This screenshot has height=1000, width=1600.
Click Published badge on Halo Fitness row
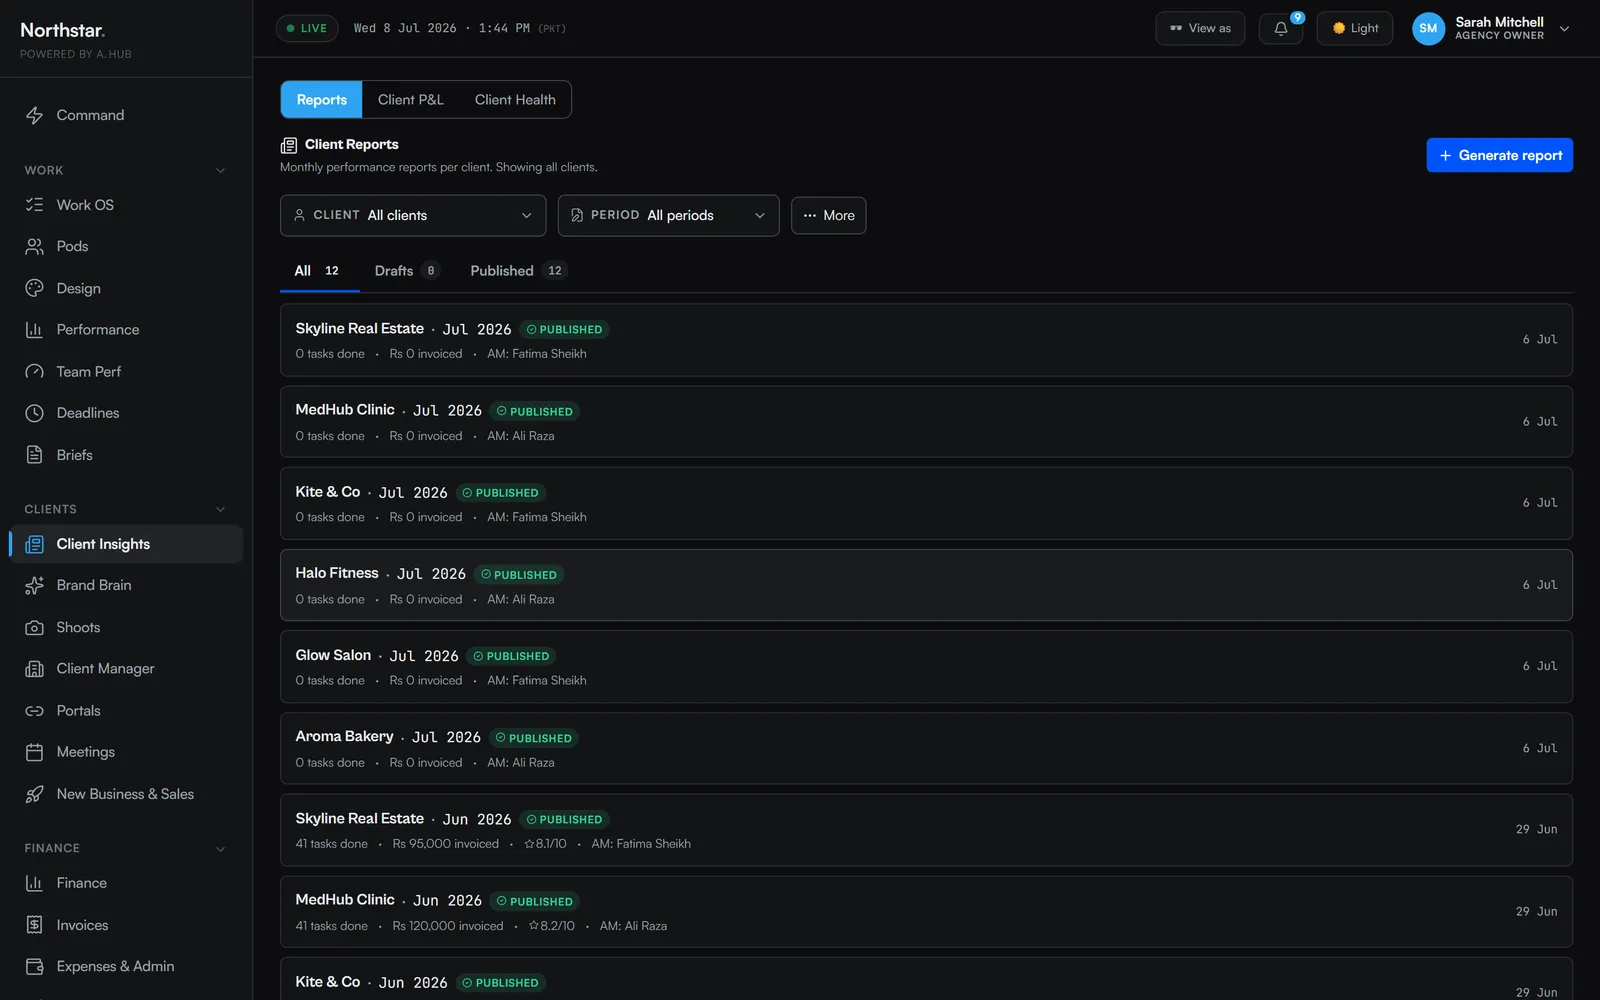[519, 575]
